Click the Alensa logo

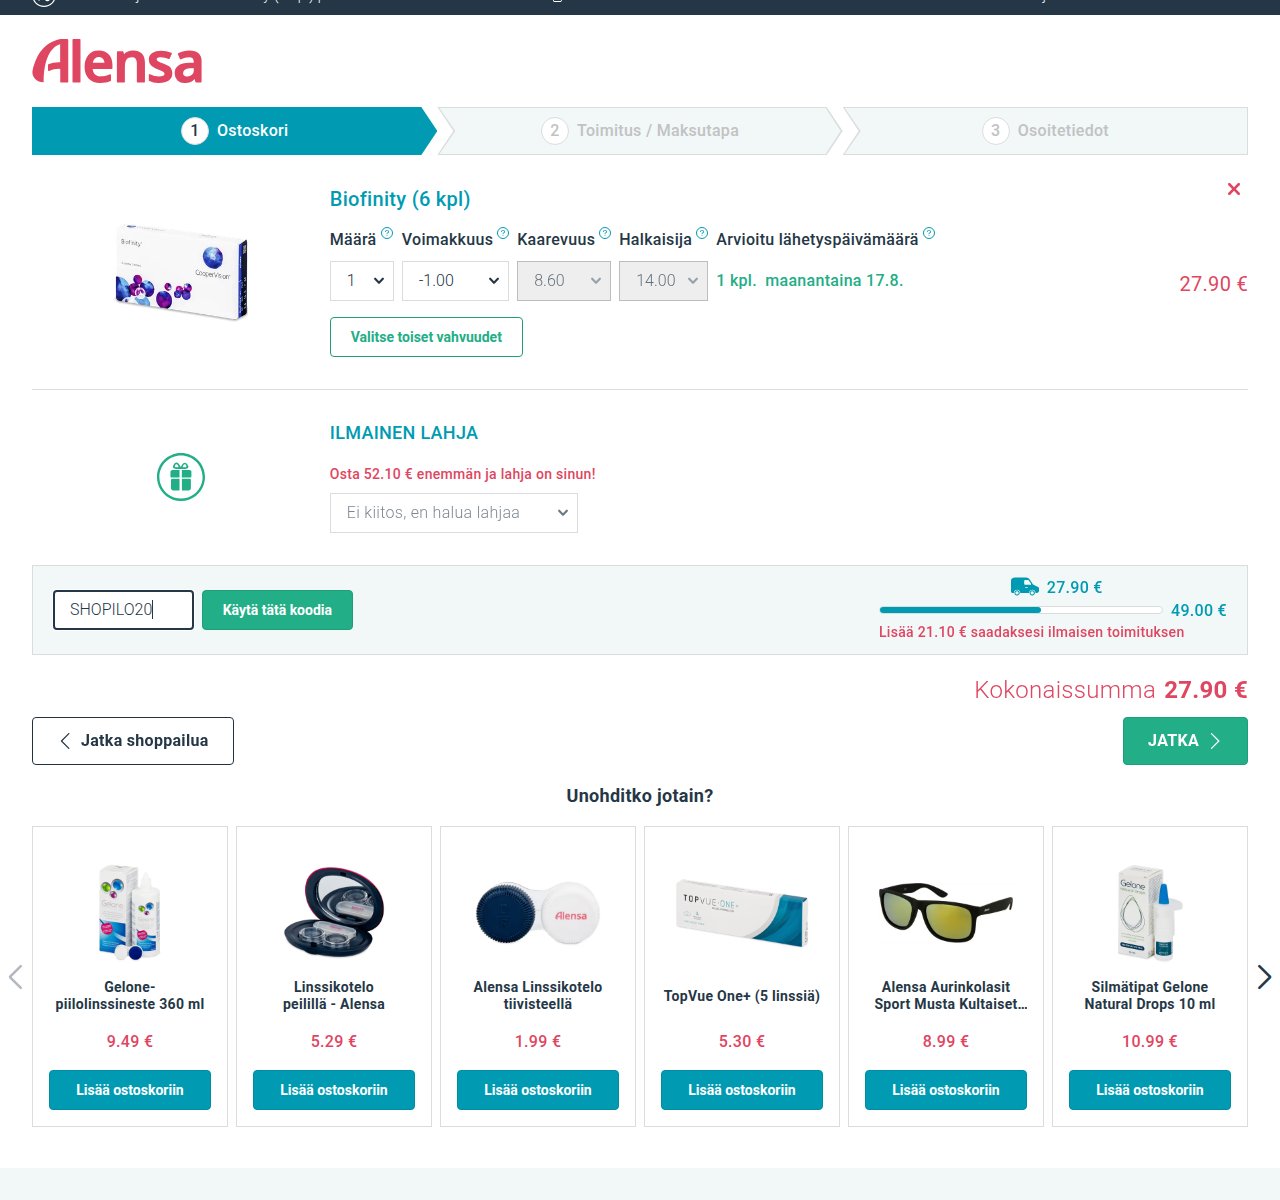pos(117,61)
